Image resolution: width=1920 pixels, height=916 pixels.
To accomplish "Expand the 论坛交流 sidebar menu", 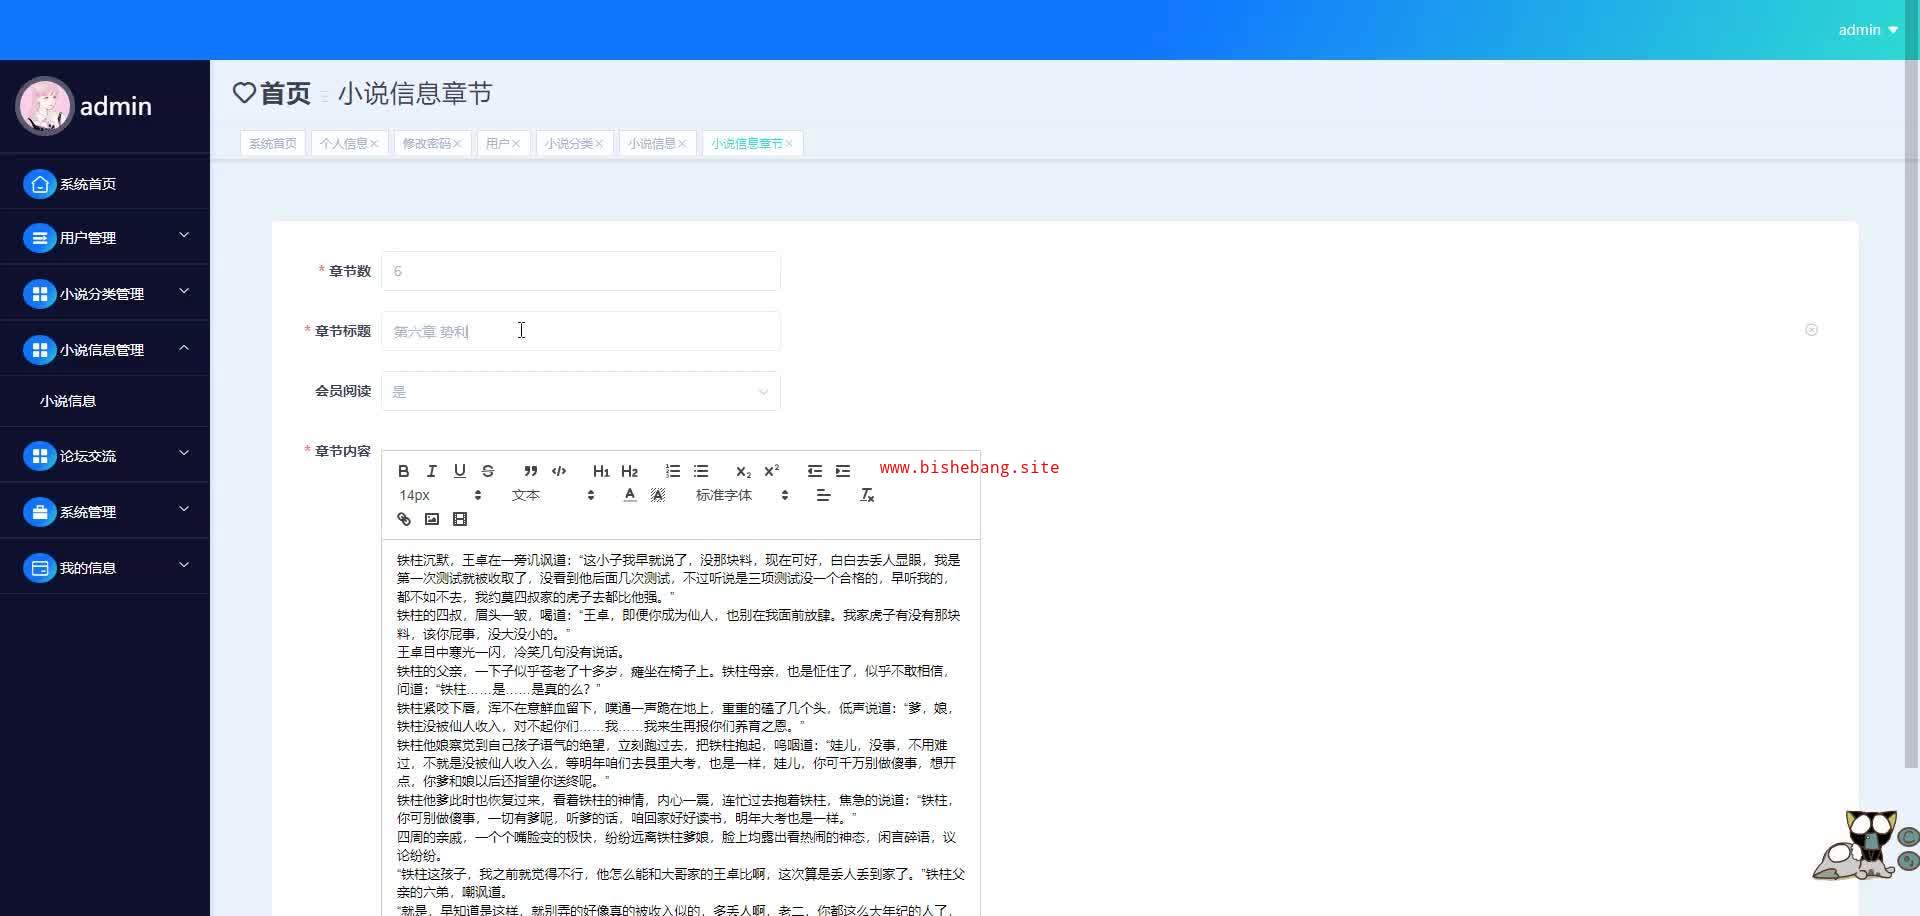I will point(105,455).
